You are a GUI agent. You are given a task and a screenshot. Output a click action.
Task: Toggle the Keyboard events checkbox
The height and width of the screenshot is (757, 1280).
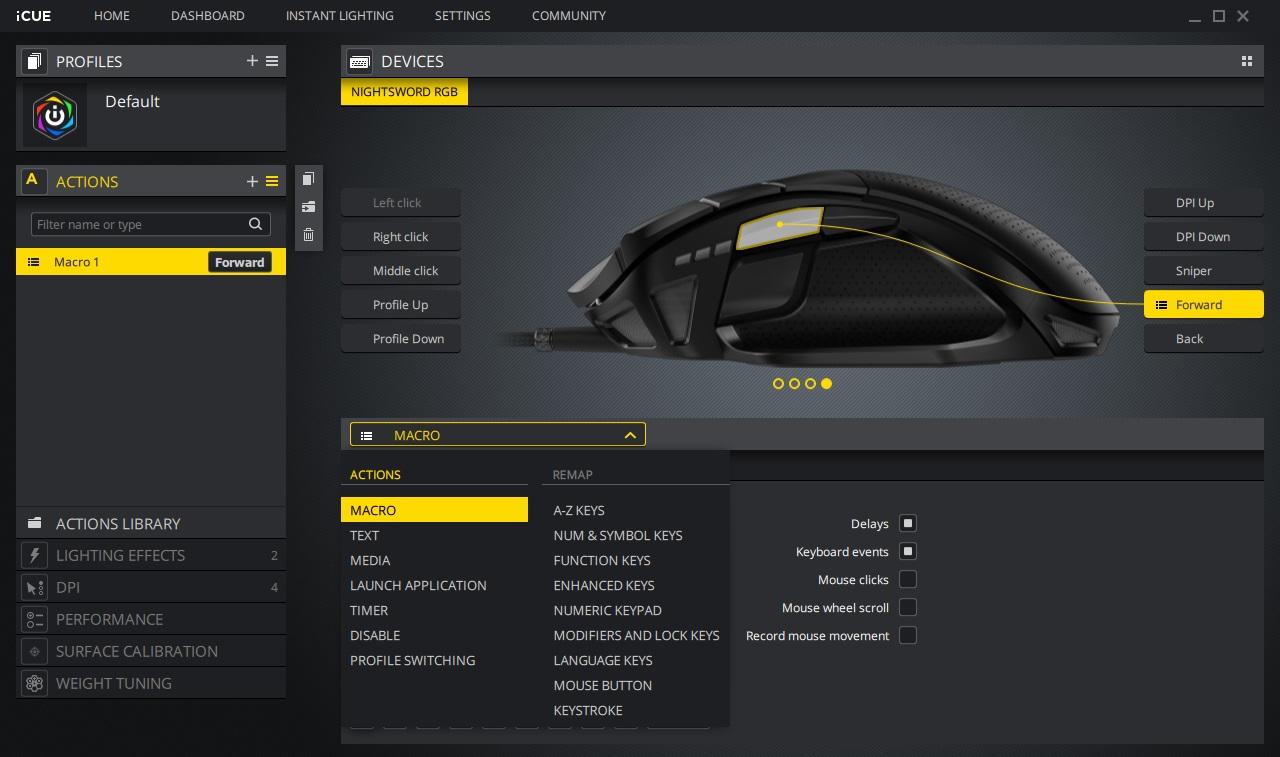point(908,551)
